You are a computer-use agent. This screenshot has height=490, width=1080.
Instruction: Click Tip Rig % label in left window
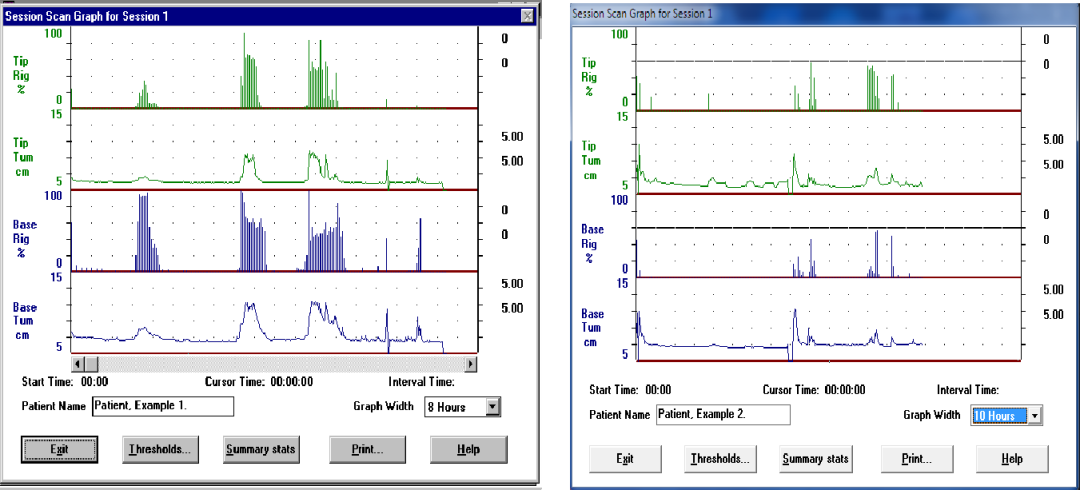21,74
